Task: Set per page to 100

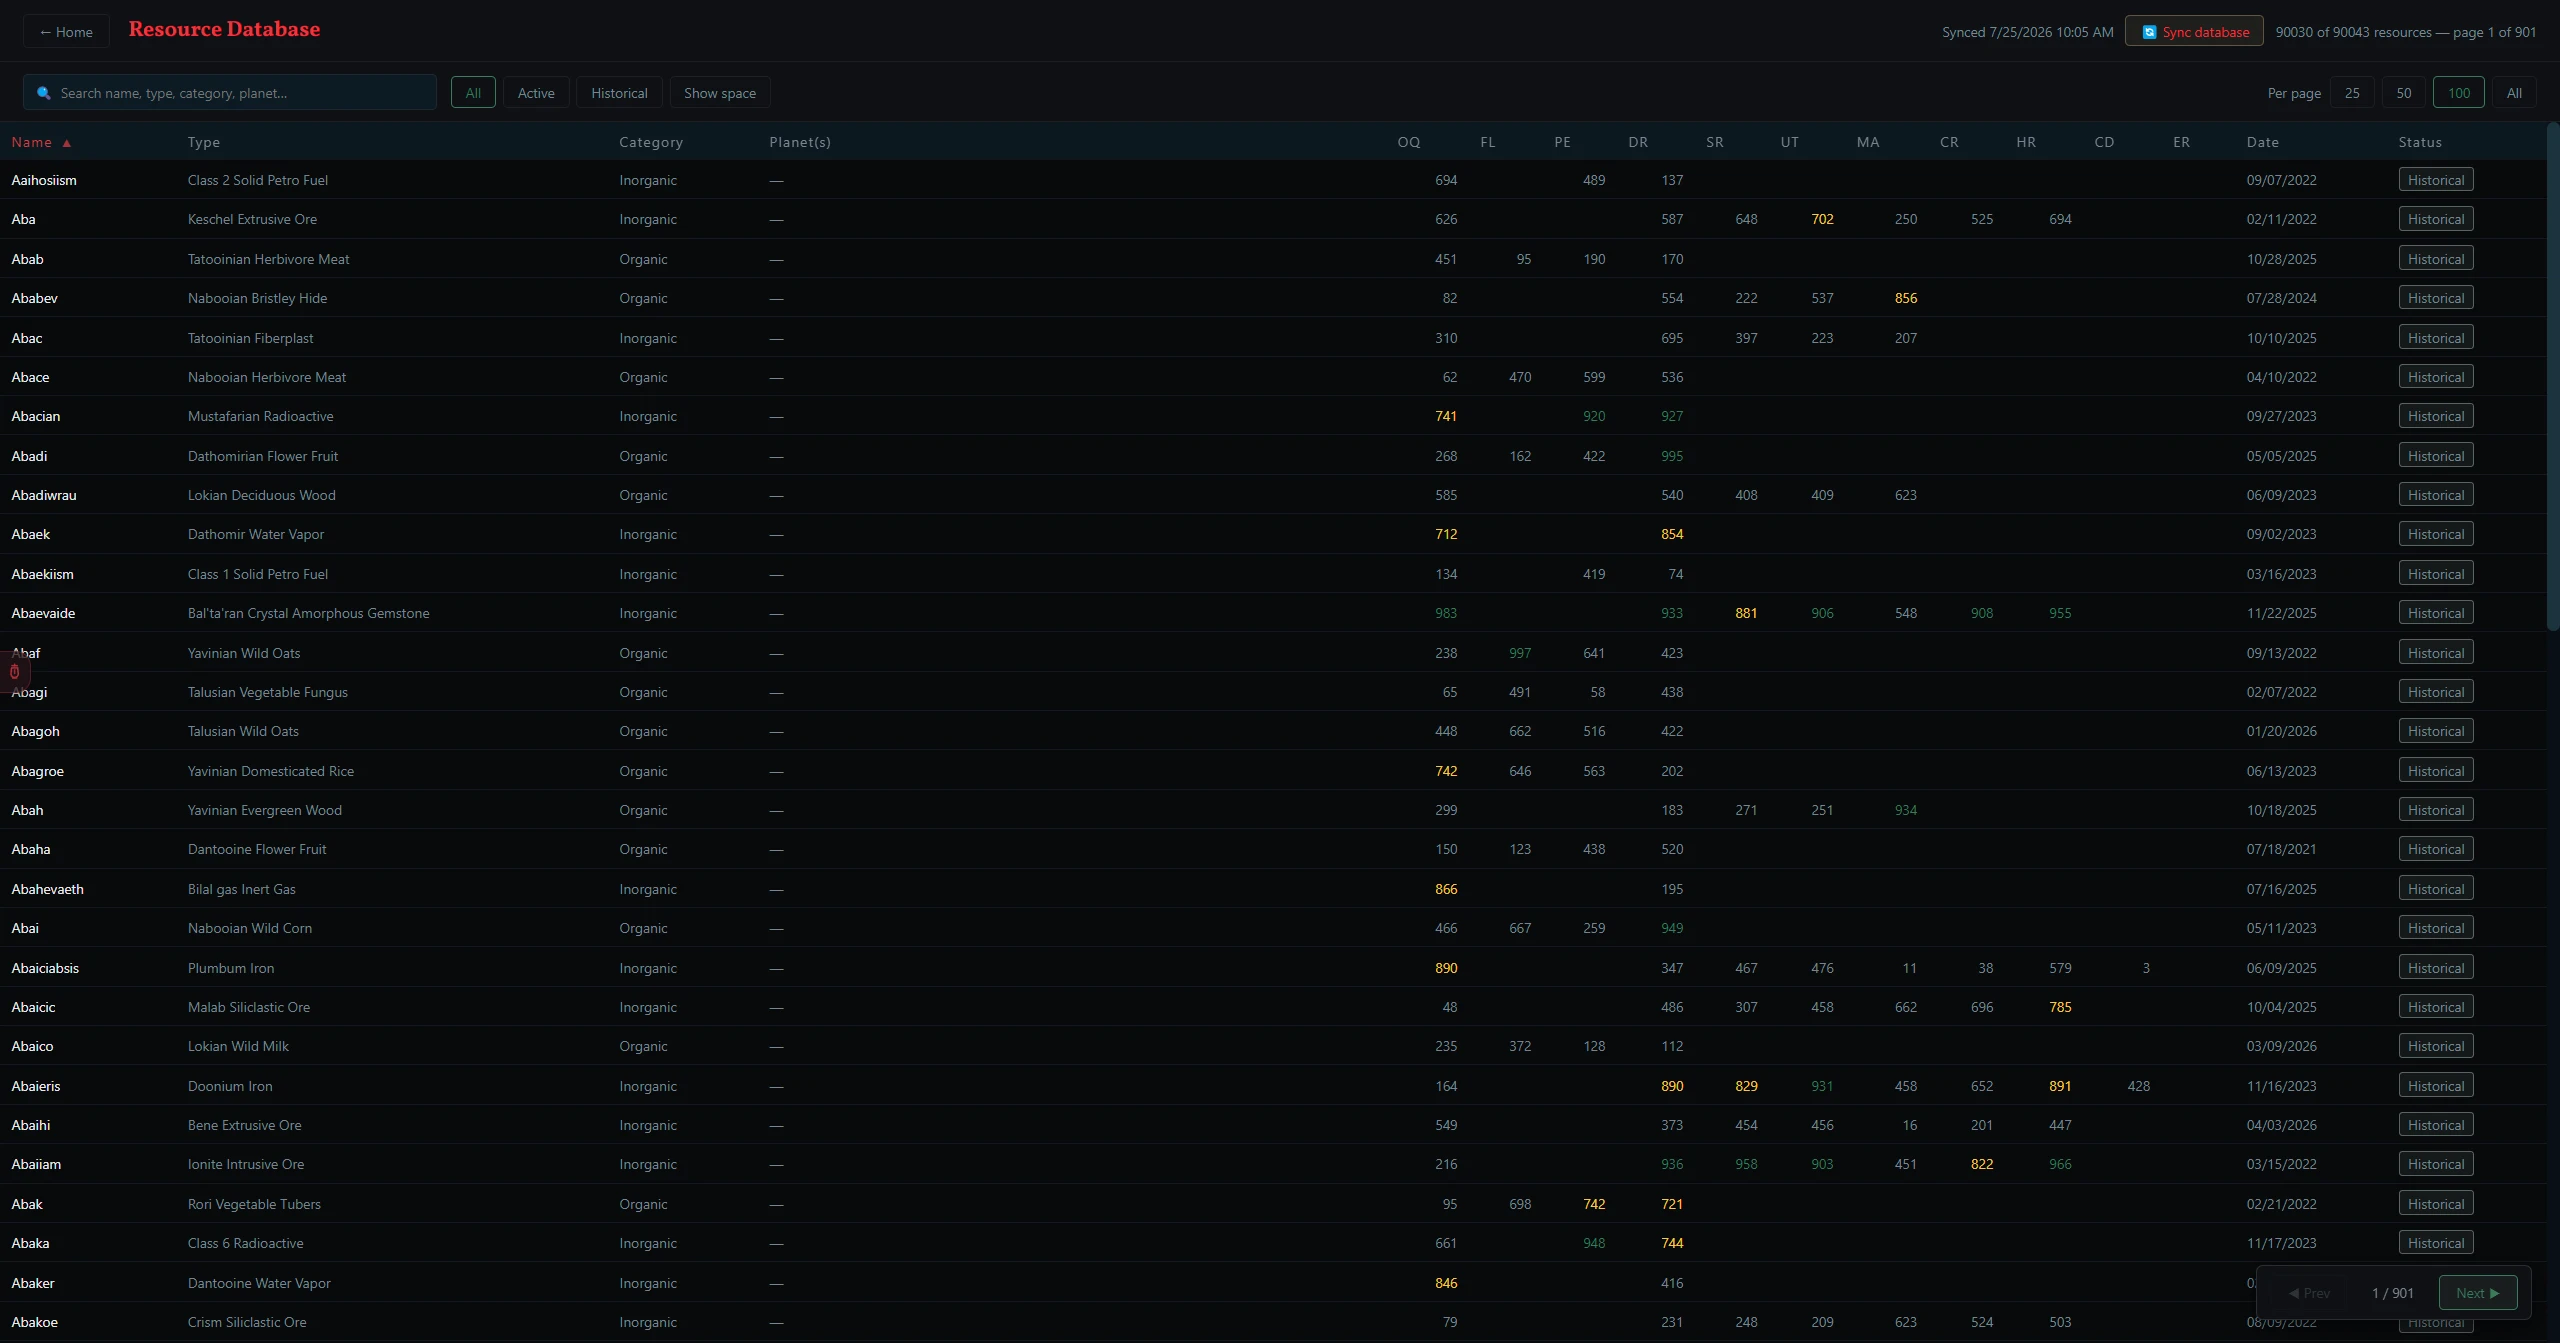Action: [2459, 93]
